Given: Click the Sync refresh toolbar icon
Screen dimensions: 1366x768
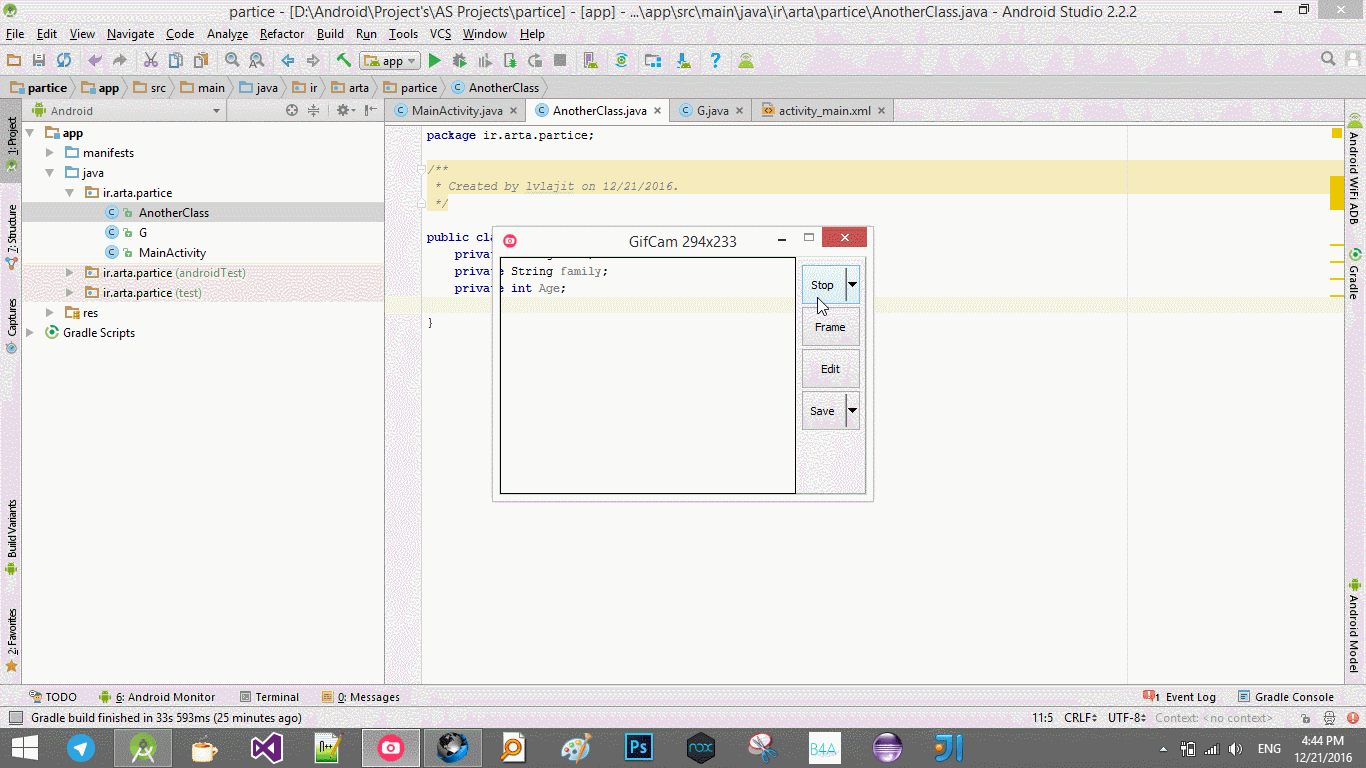Looking at the screenshot, I should click(x=63, y=61).
